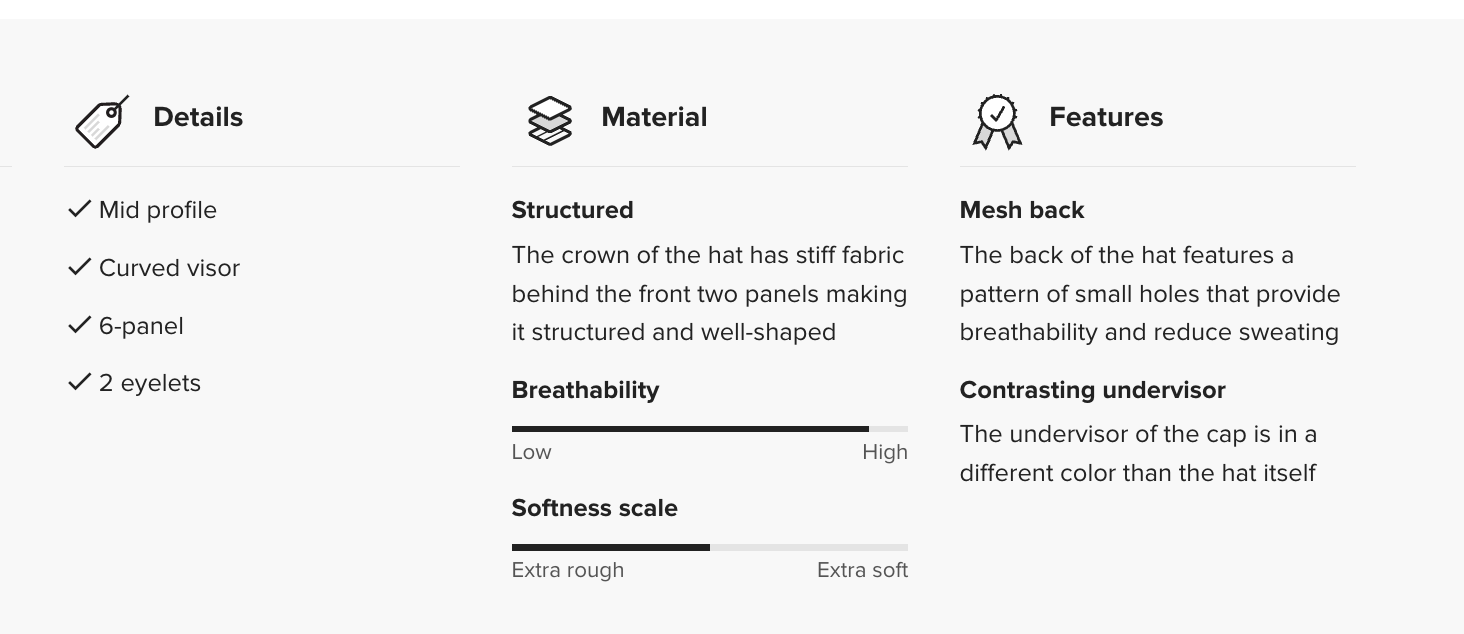Click the checkmark beside Mid profile
The height and width of the screenshot is (634, 1464).
tap(80, 209)
